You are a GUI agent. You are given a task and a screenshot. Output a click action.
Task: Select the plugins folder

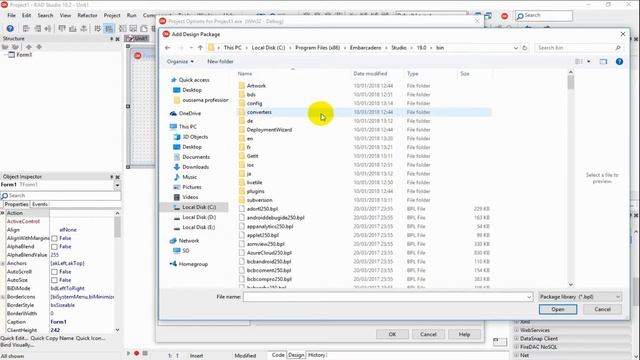pyautogui.click(x=256, y=191)
